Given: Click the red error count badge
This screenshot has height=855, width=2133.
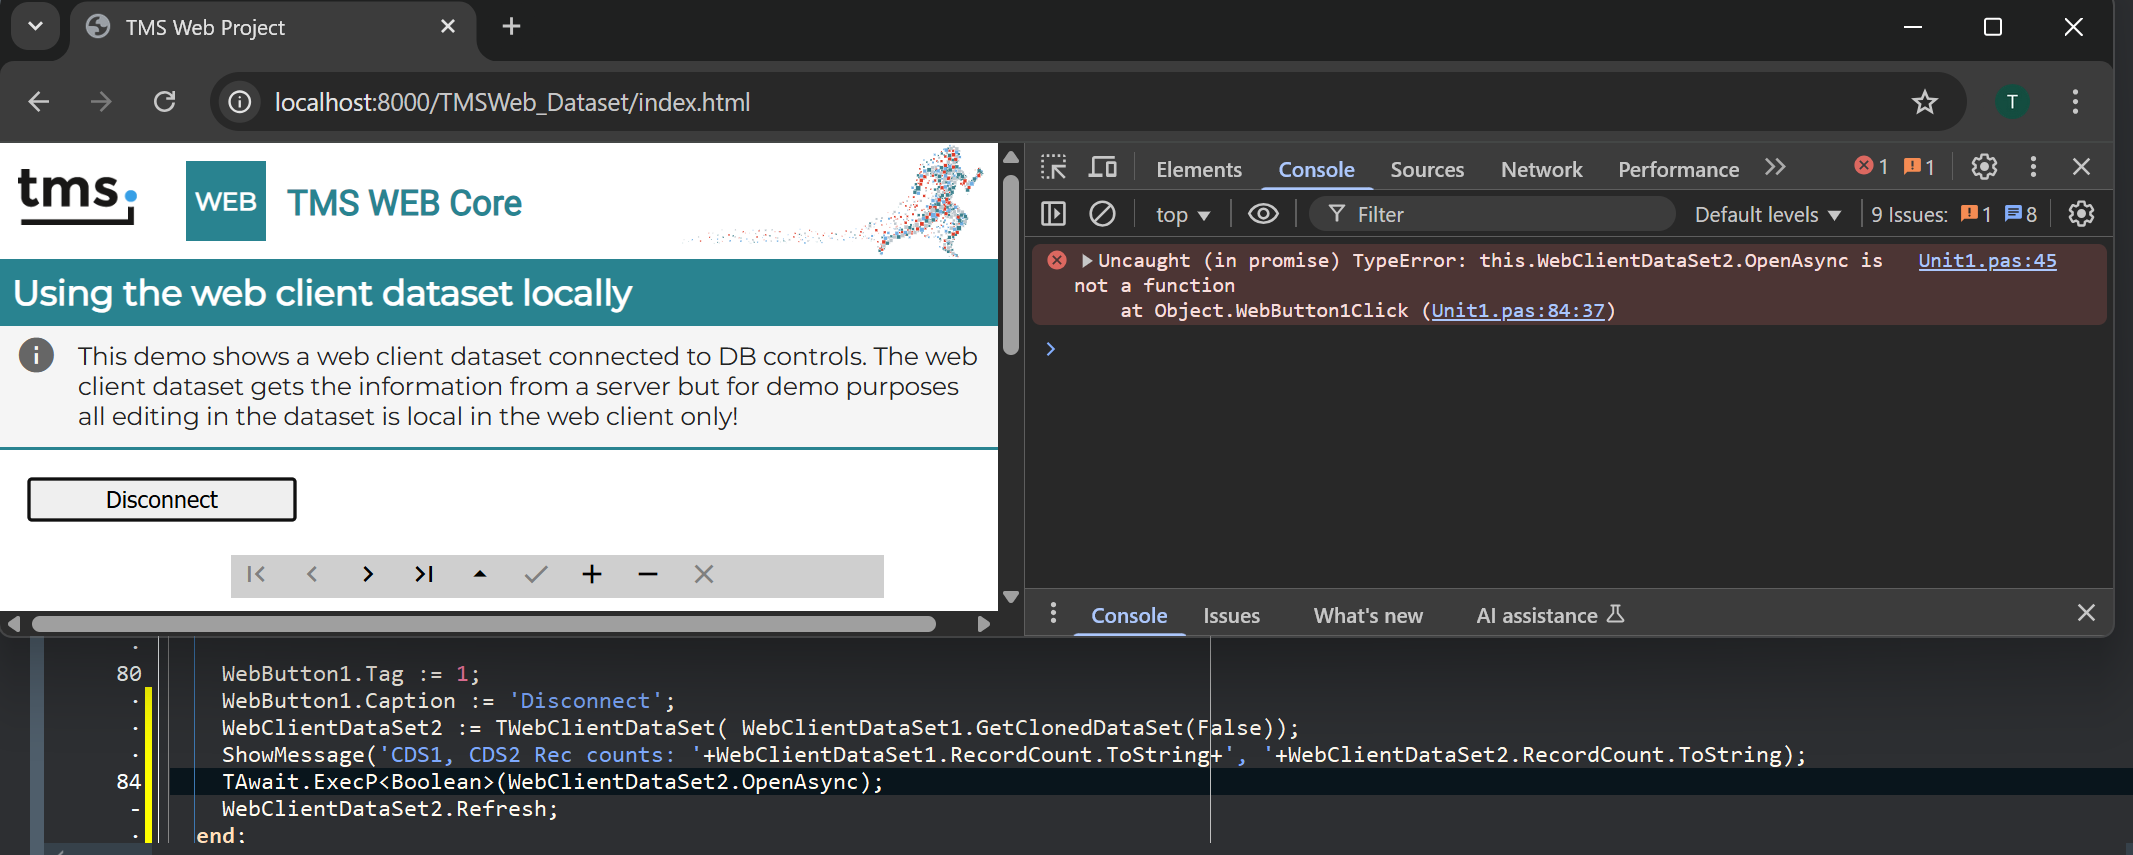Looking at the screenshot, I should point(1871,167).
